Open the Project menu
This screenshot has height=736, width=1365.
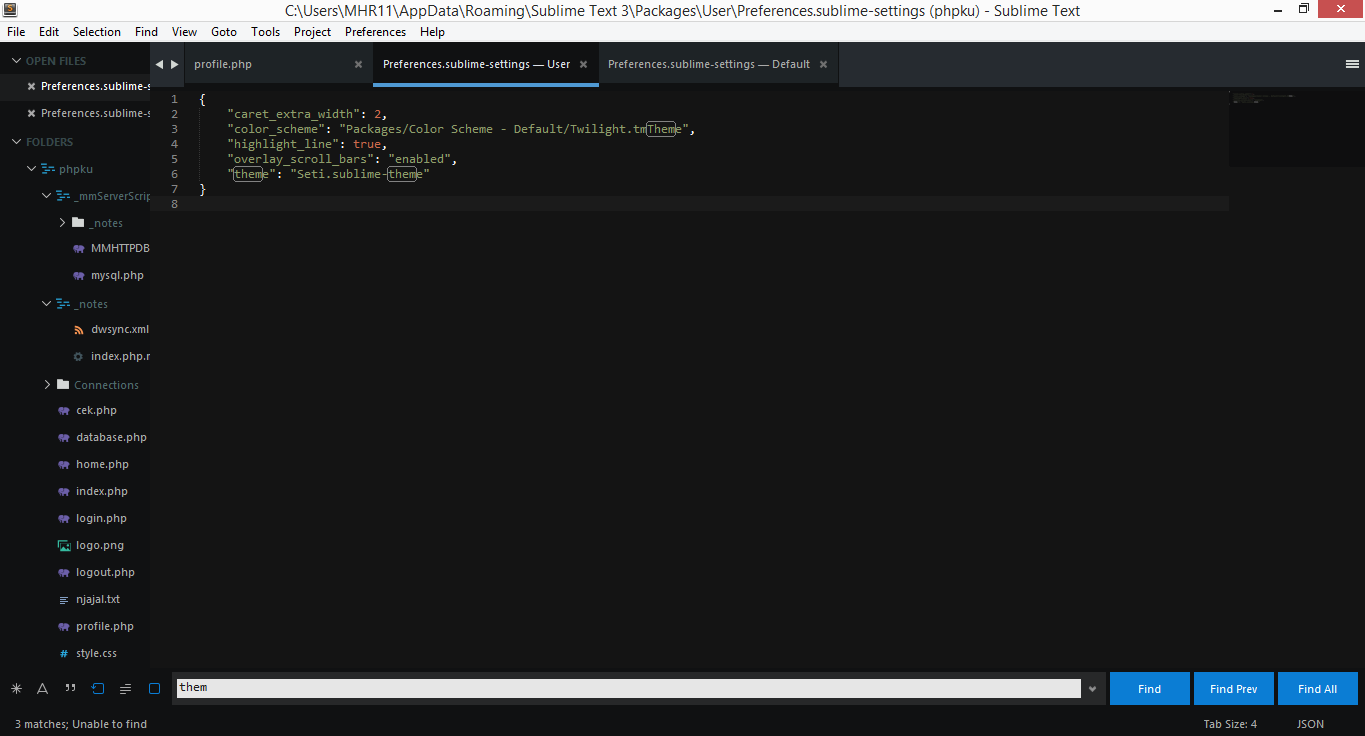coord(312,32)
